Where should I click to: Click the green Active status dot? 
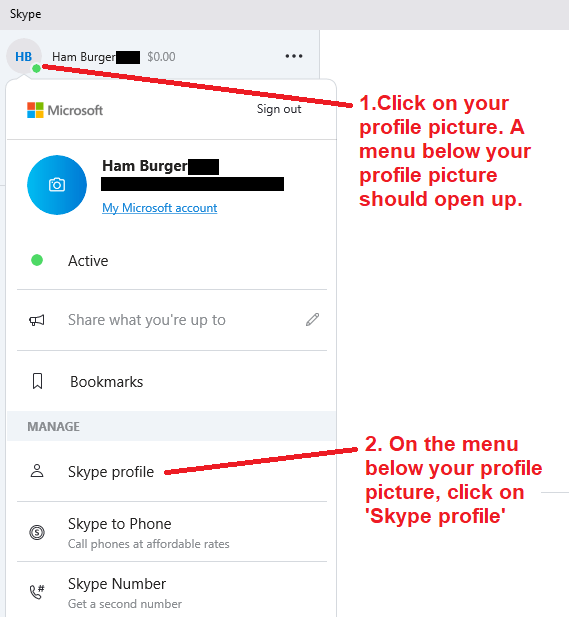[37, 260]
